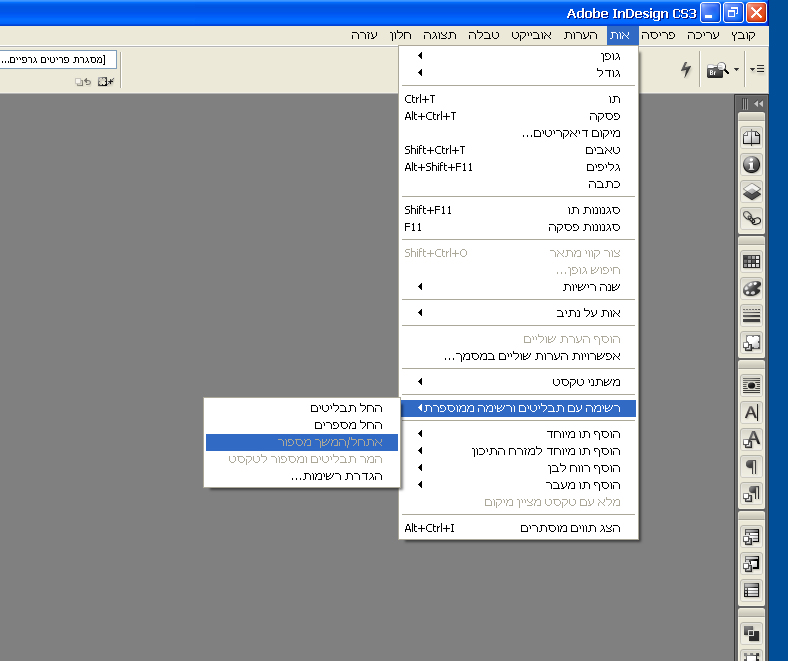Launch Adobe Bridge from Br icon
788x661 pixels.
pos(718,70)
